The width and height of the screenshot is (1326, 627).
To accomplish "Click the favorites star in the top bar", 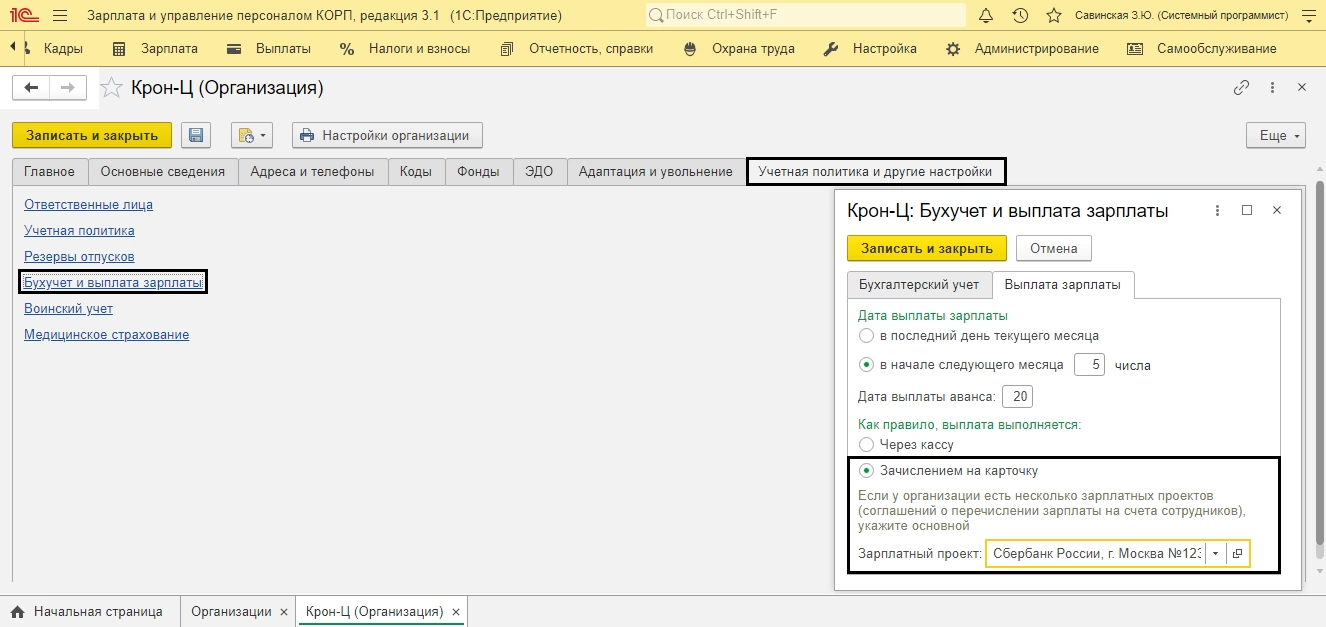I will (x=1053, y=16).
